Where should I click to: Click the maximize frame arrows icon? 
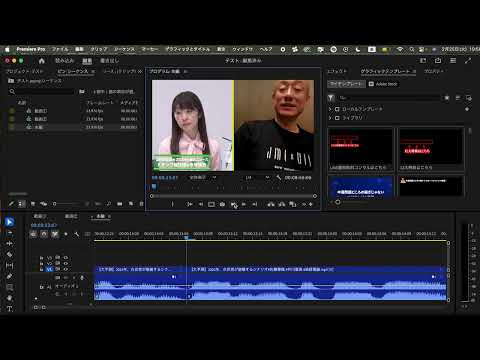pos(468,60)
